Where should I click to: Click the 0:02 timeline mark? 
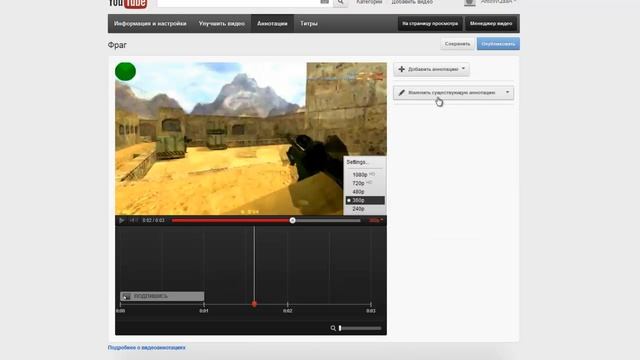(287, 311)
